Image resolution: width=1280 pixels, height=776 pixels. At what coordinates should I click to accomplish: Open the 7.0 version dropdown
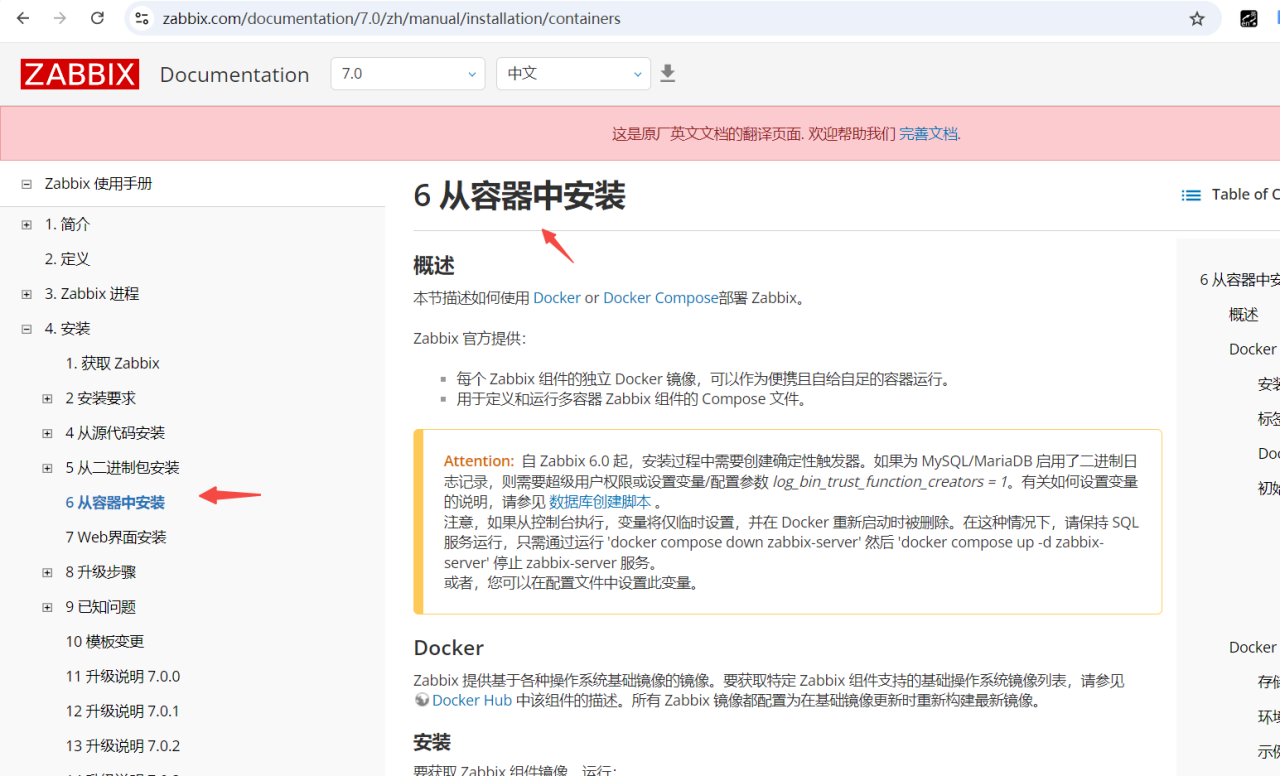pos(408,74)
